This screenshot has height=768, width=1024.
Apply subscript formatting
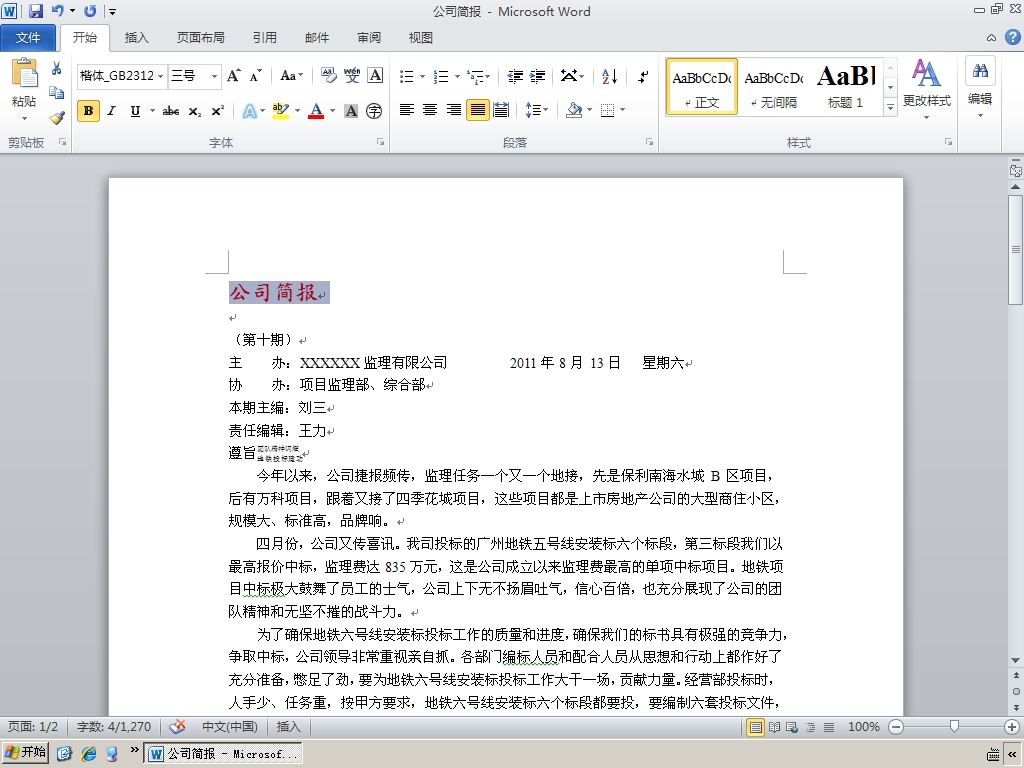coord(195,111)
